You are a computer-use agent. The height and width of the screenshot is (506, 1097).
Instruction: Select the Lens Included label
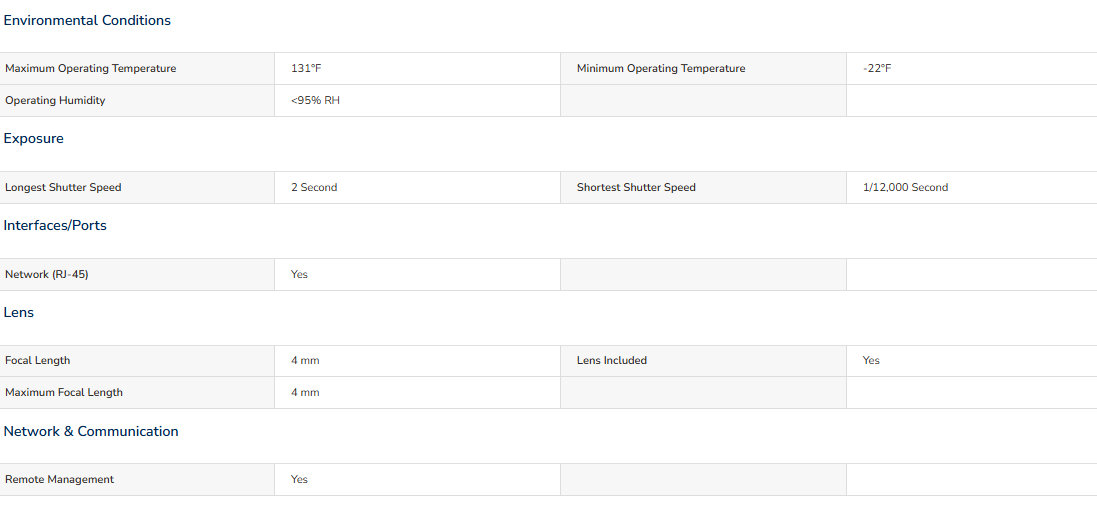(x=611, y=360)
